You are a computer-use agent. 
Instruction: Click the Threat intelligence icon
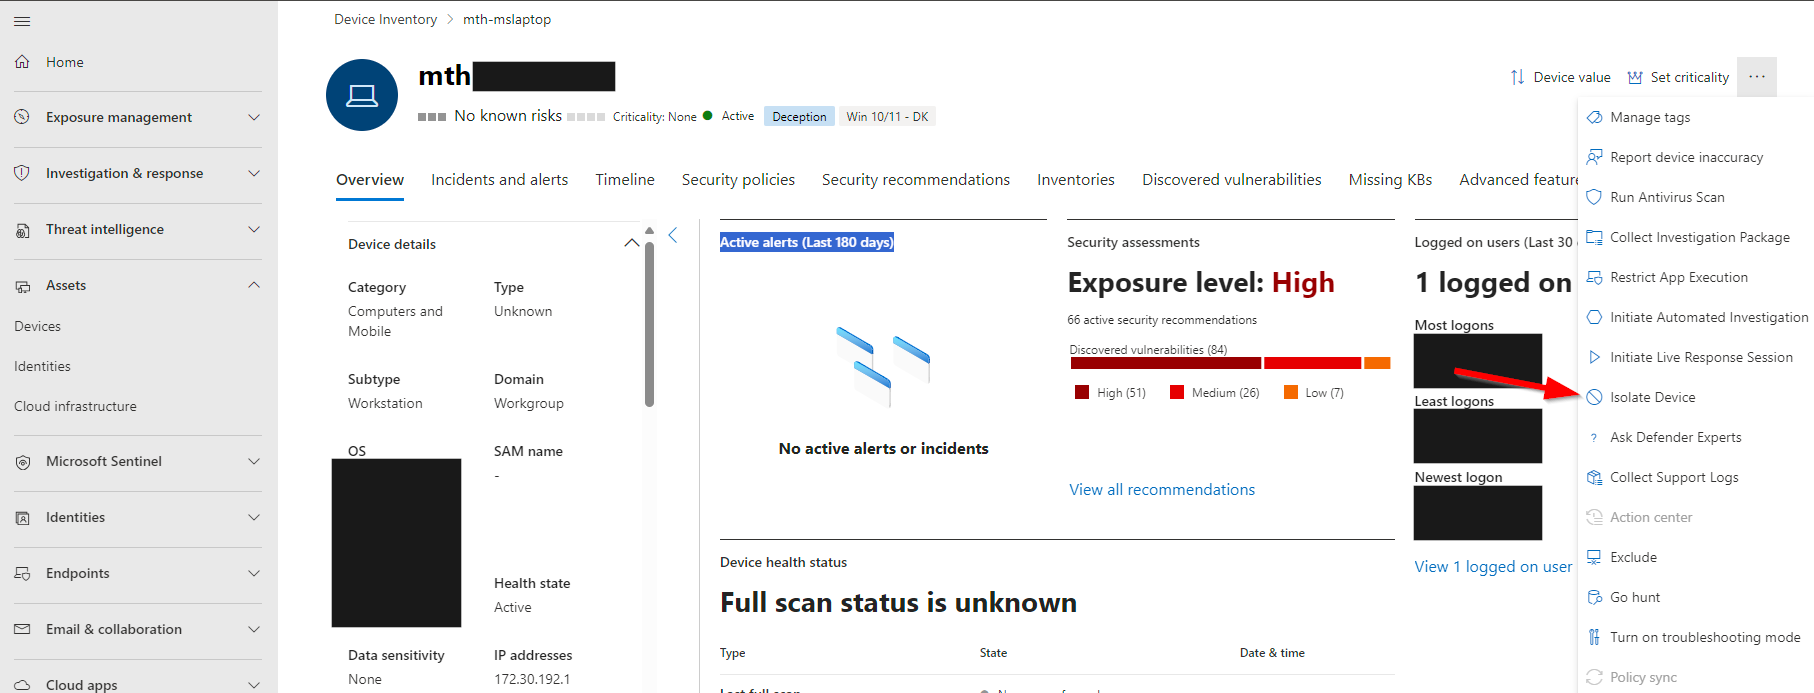click(22, 230)
